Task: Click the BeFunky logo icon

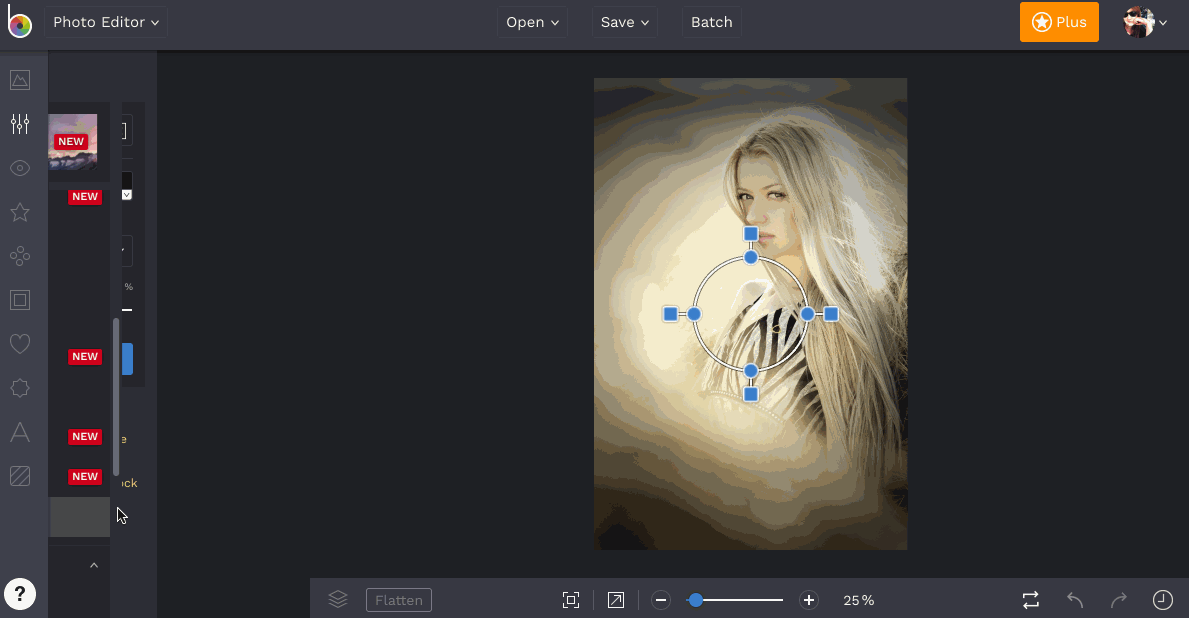Action: pos(19,22)
